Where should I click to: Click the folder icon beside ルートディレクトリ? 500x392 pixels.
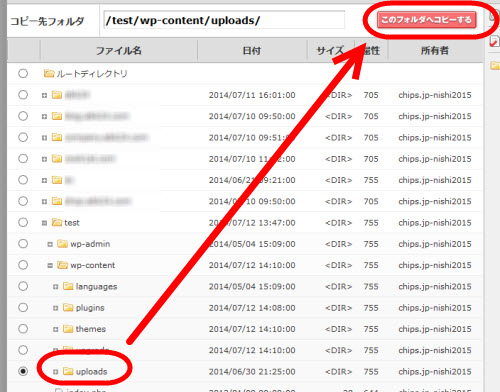49,73
